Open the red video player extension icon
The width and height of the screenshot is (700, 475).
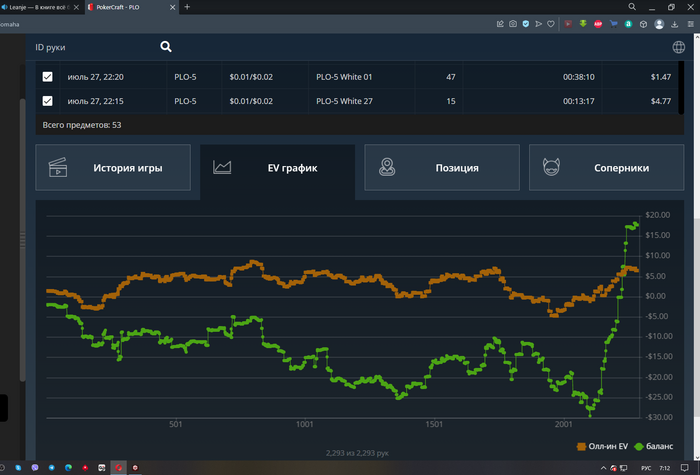pyautogui.click(x=568, y=24)
